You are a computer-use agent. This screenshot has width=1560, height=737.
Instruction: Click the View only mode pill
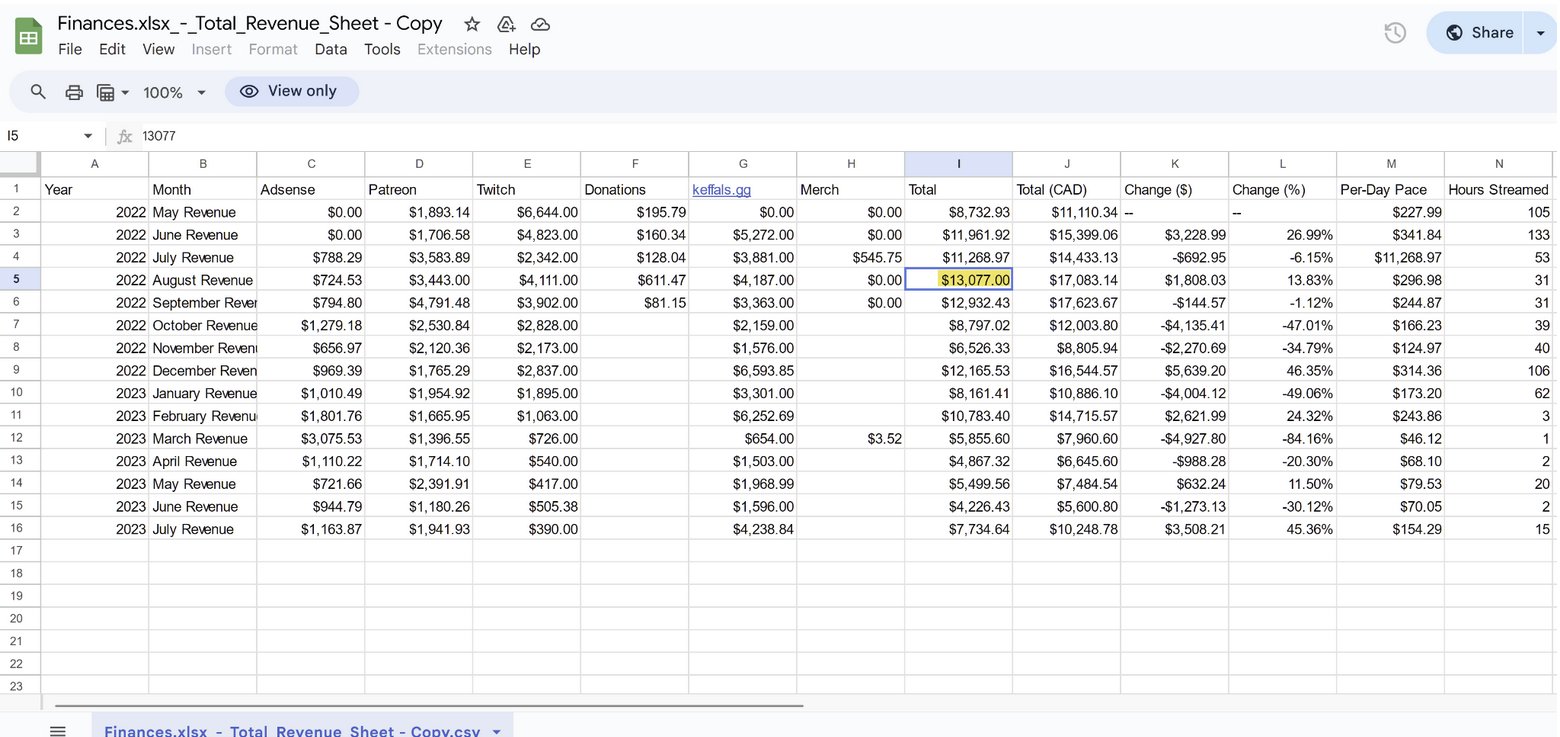pos(291,91)
